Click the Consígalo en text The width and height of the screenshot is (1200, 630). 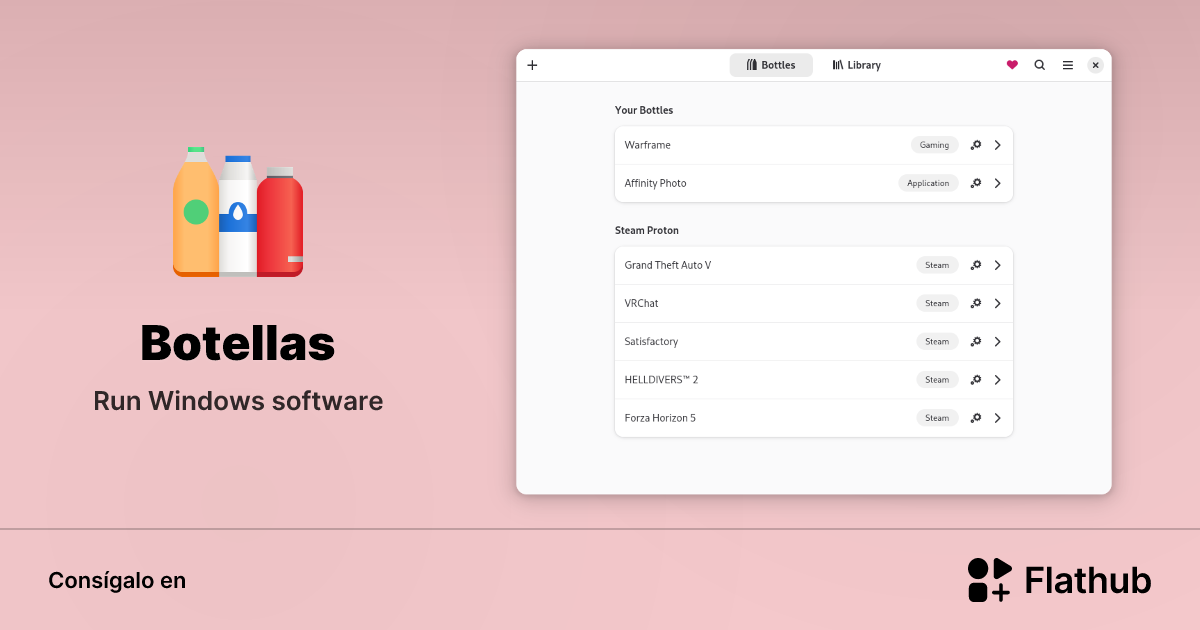click(117, 580)
